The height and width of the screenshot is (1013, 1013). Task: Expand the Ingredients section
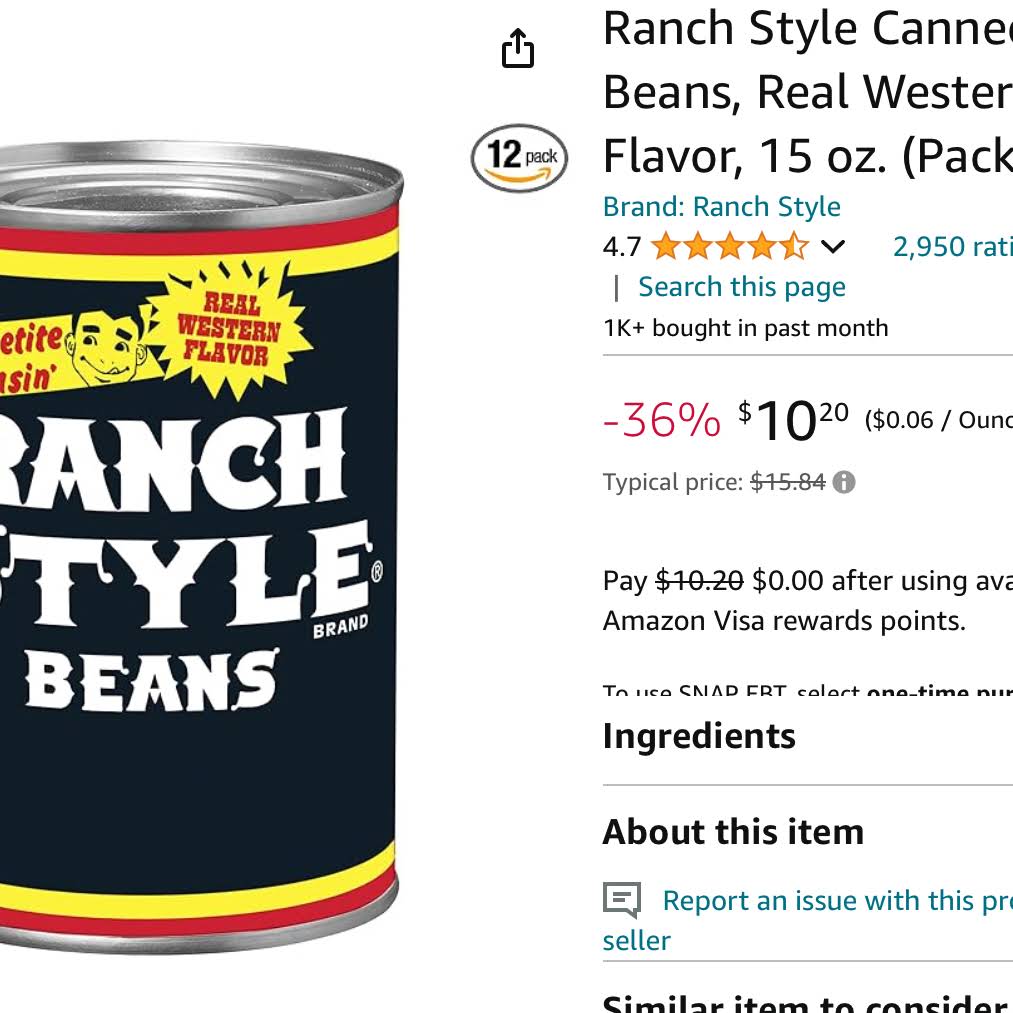(808, 736)
